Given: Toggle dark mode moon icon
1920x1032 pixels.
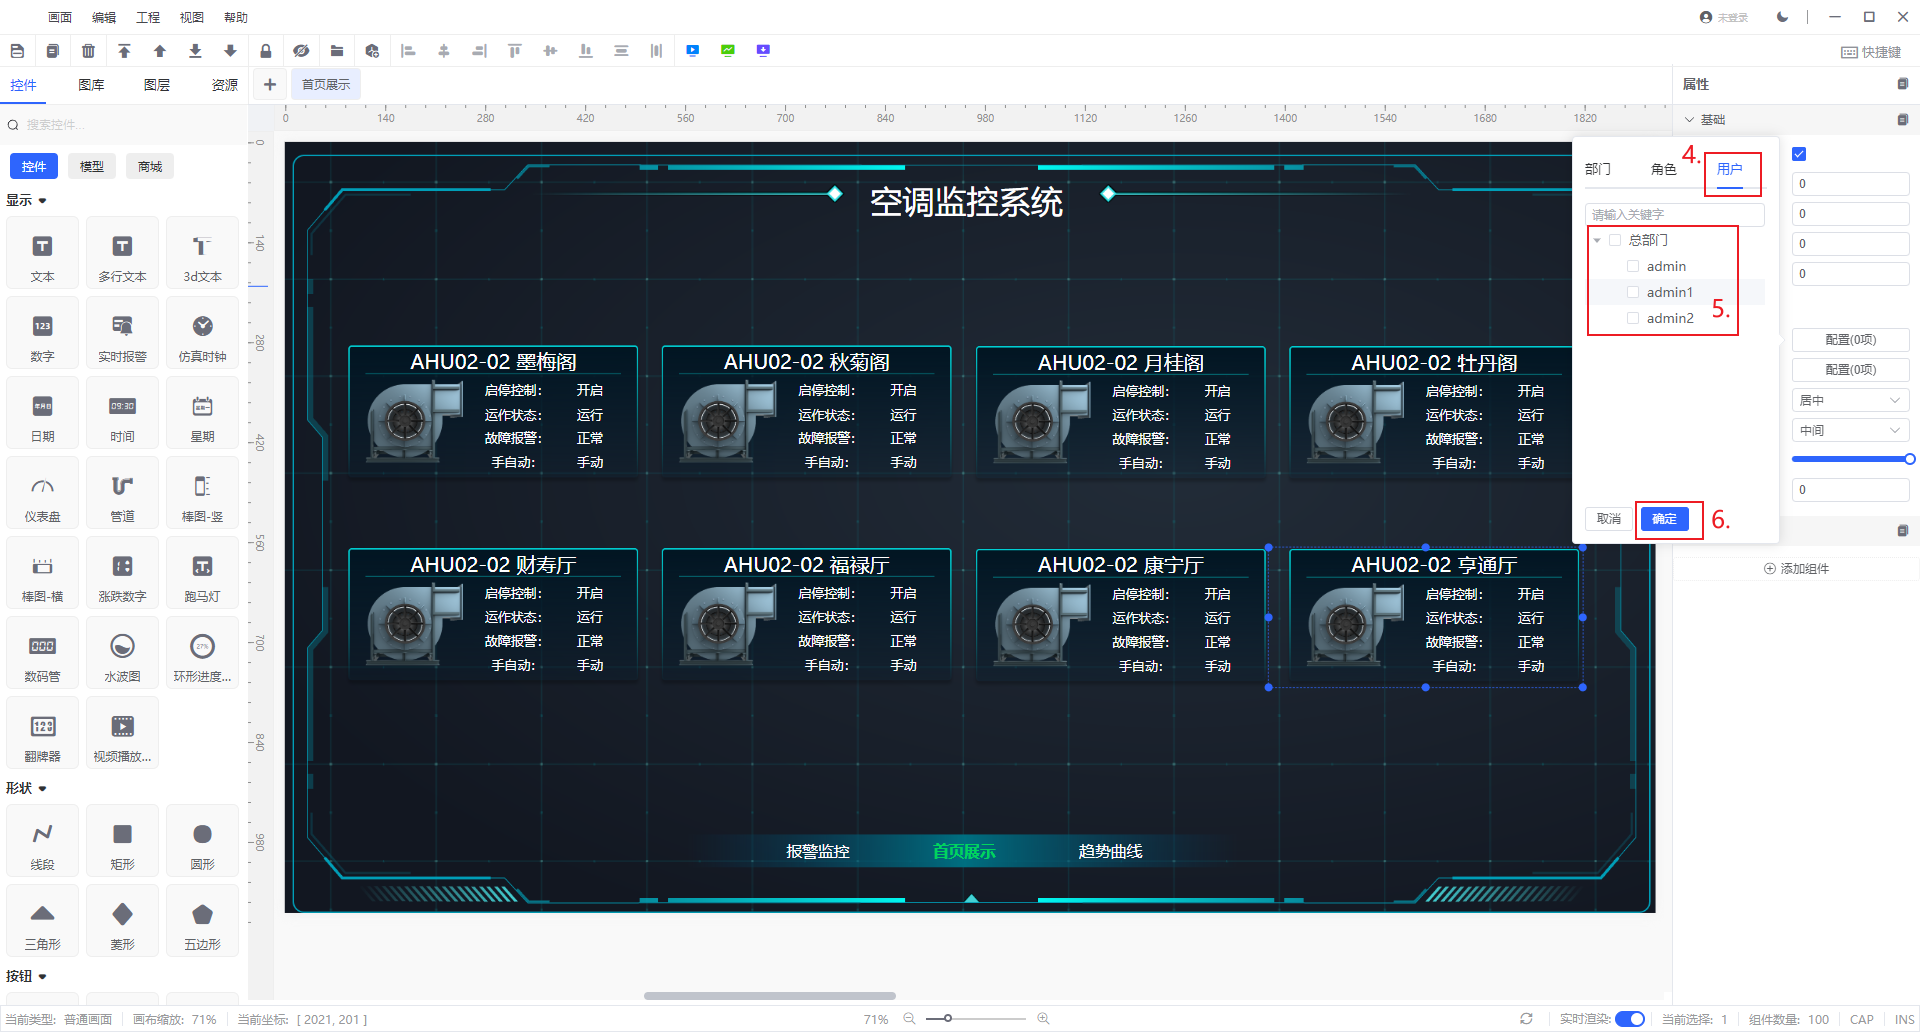Looking at the screenshot, I should [x=1782, y=17].
